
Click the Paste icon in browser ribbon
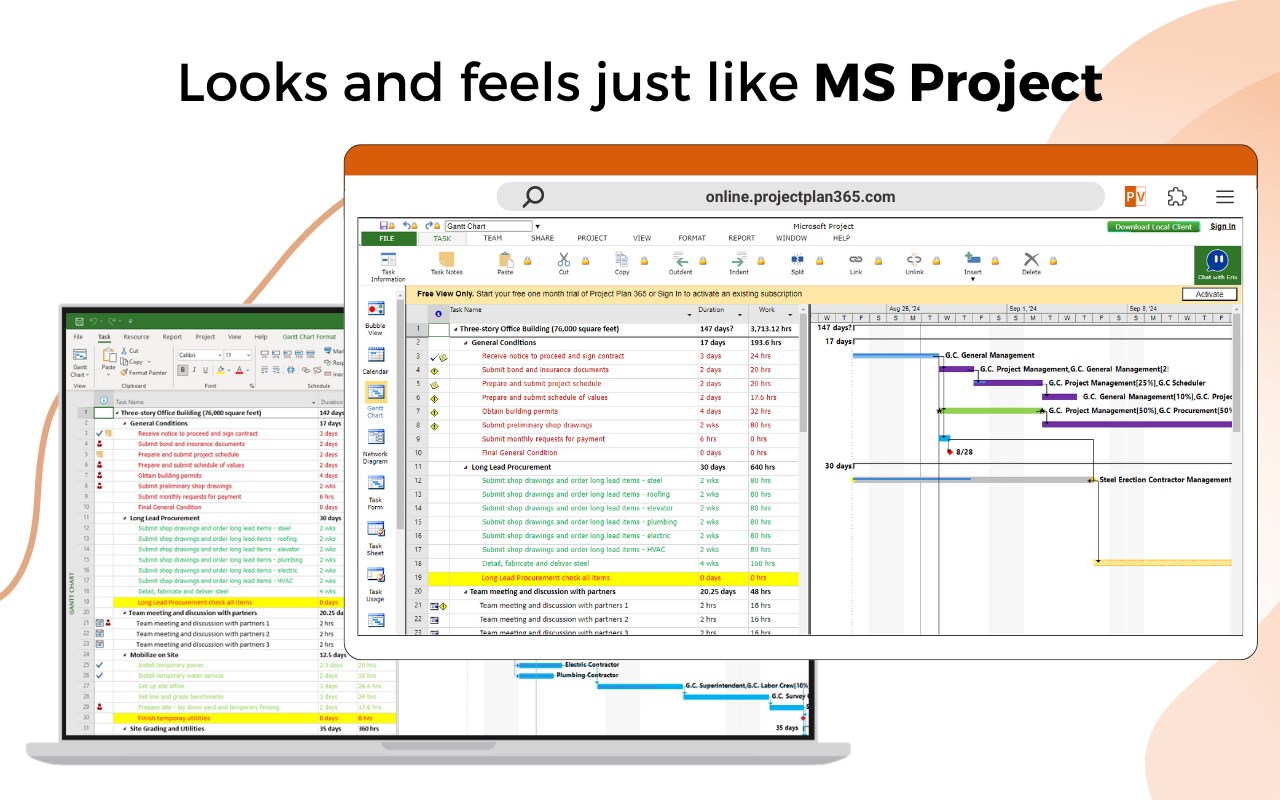coord(505,260)
